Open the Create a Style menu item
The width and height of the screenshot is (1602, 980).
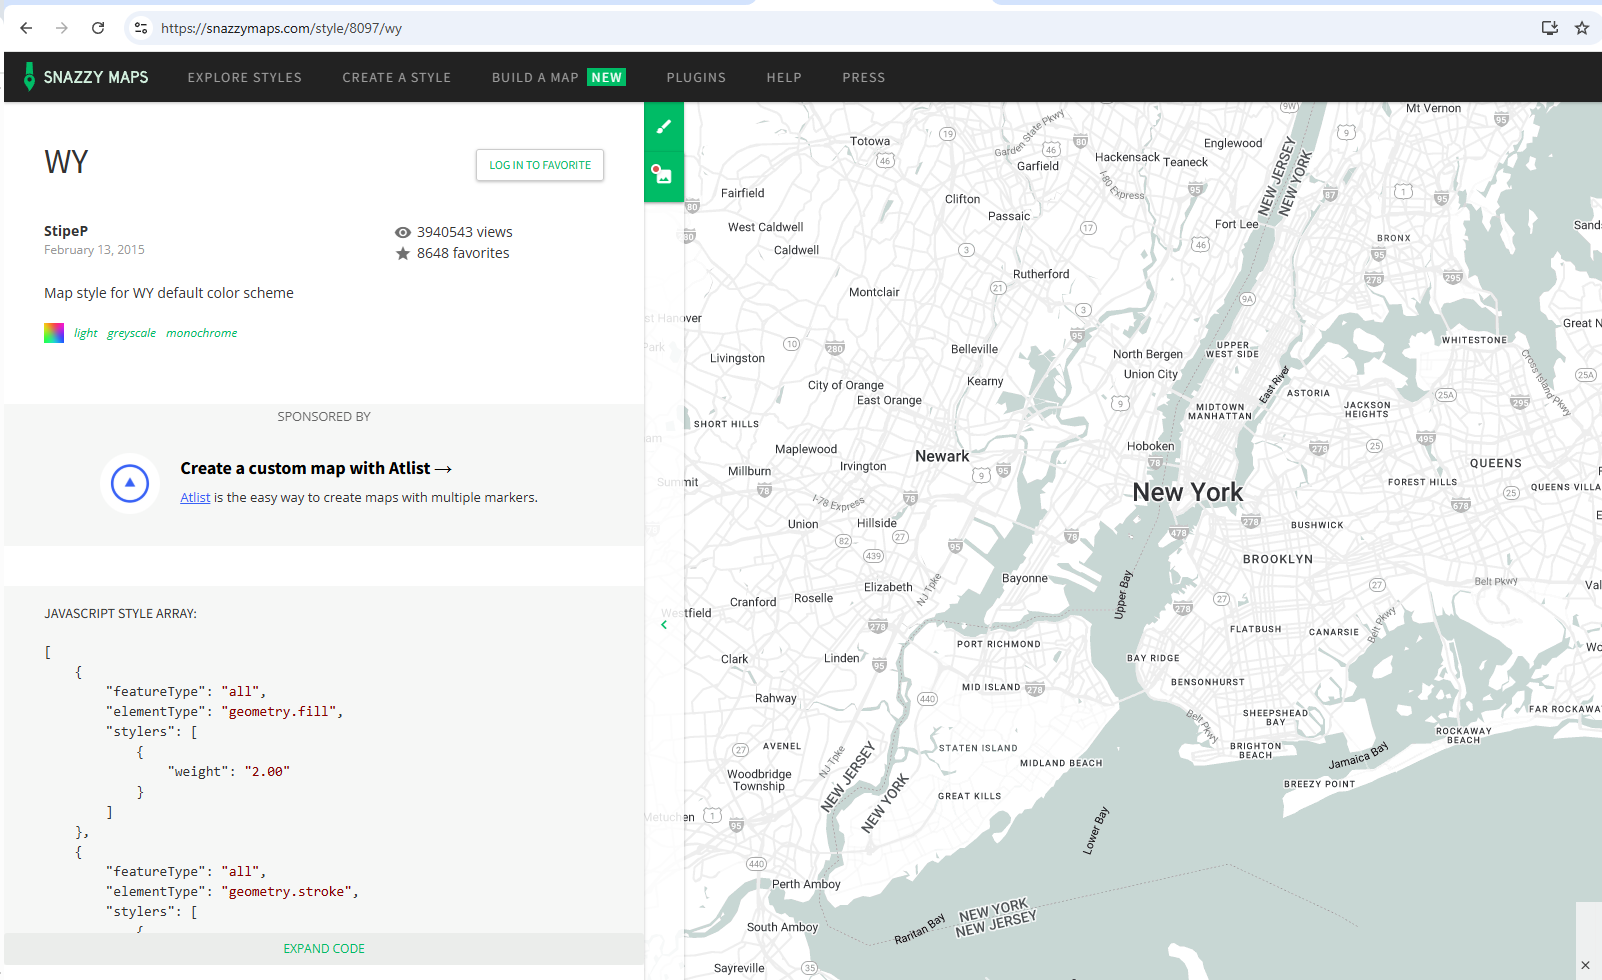tap(396, 77)
